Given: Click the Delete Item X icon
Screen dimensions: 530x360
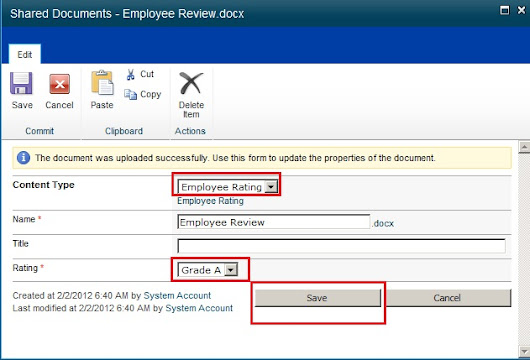Looking at the screenshot, I should pos(191,83).
